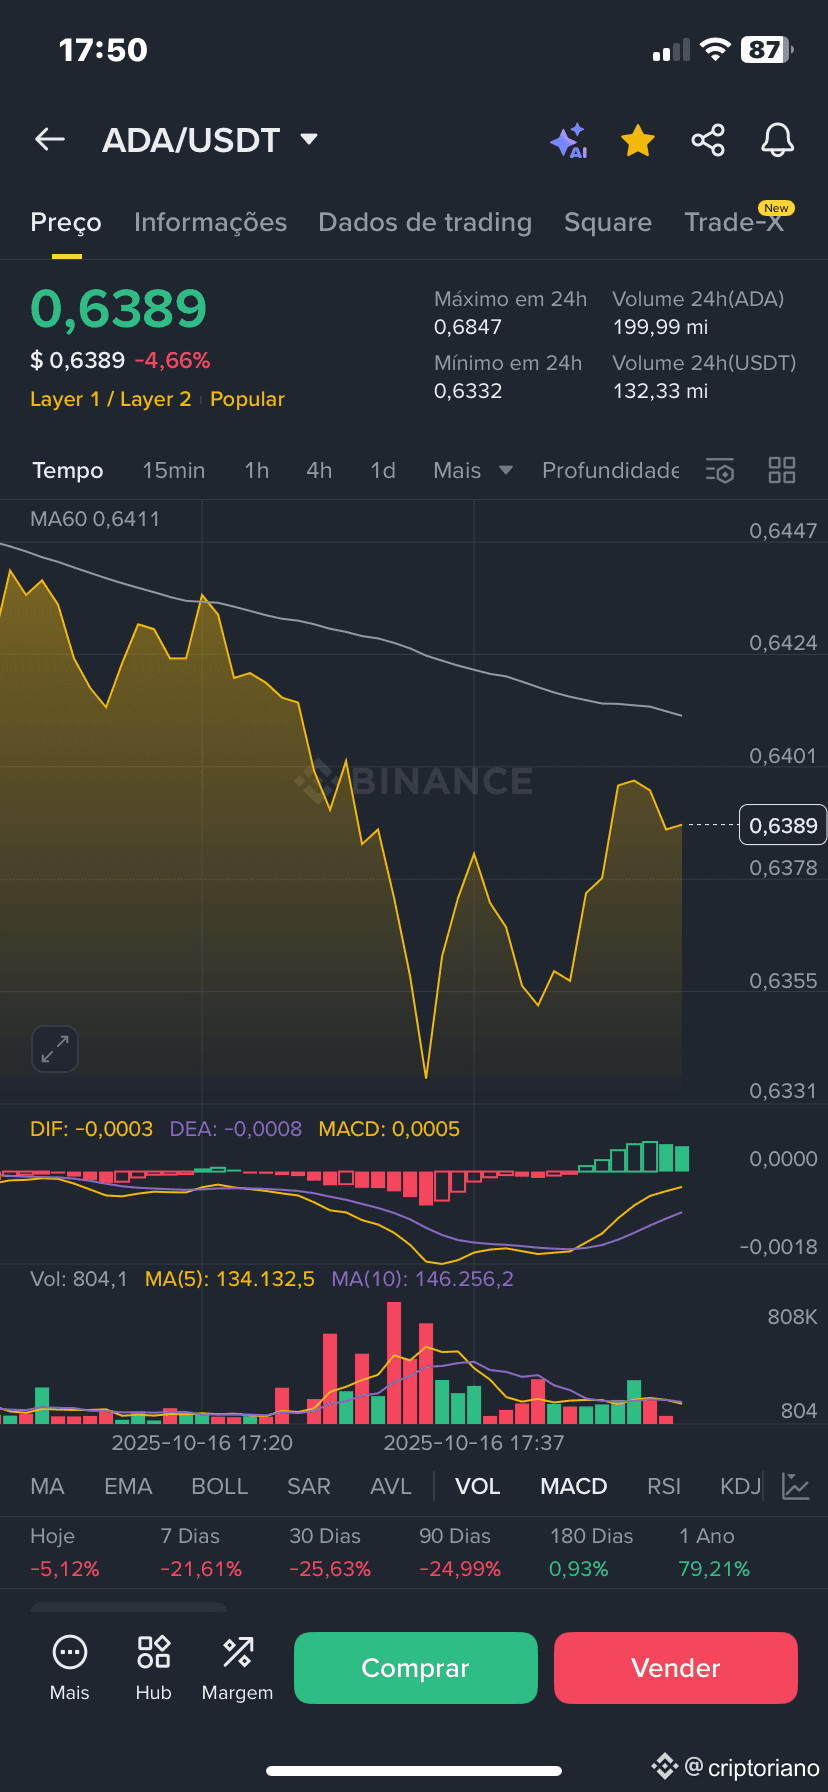Tap the DIF: -0,0003 value
Viewport: 828px width, 1792px height.
coord(92,1129)
